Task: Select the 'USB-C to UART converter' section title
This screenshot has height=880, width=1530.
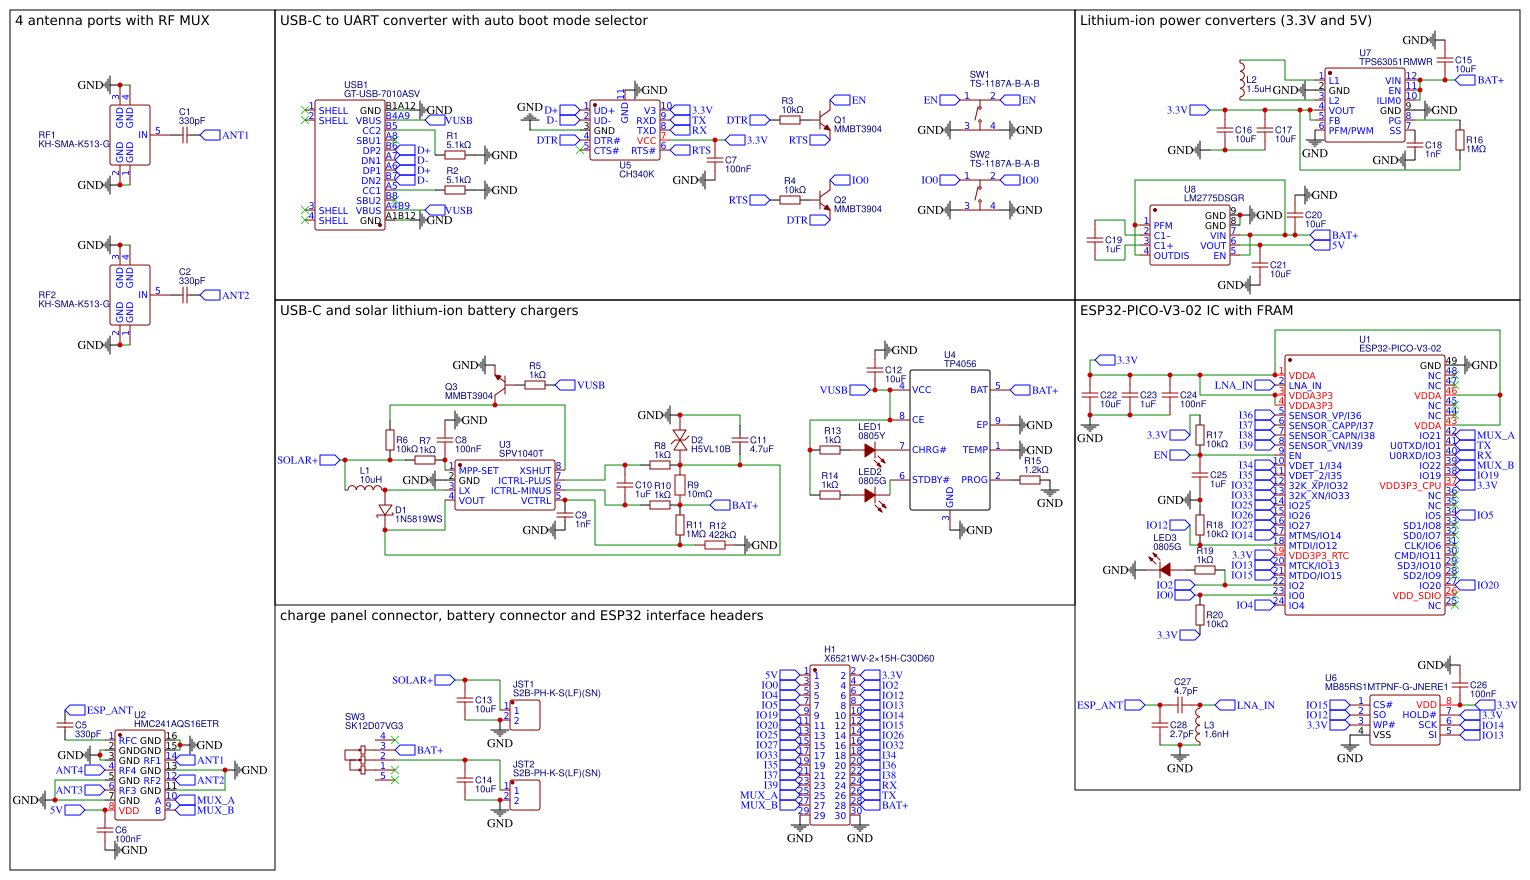Action: [464, 21]
